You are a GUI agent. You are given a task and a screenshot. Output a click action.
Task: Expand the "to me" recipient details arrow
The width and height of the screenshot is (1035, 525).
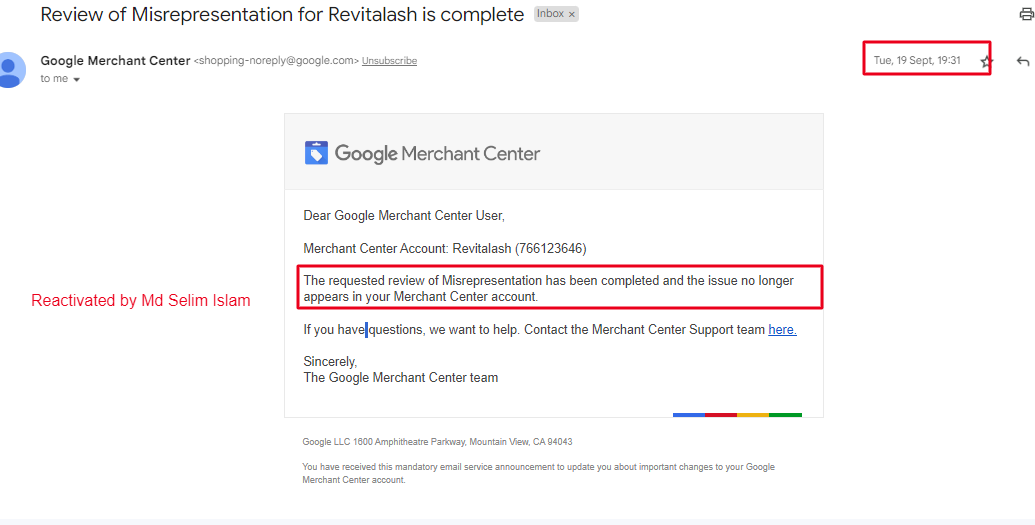coord(76,80)
